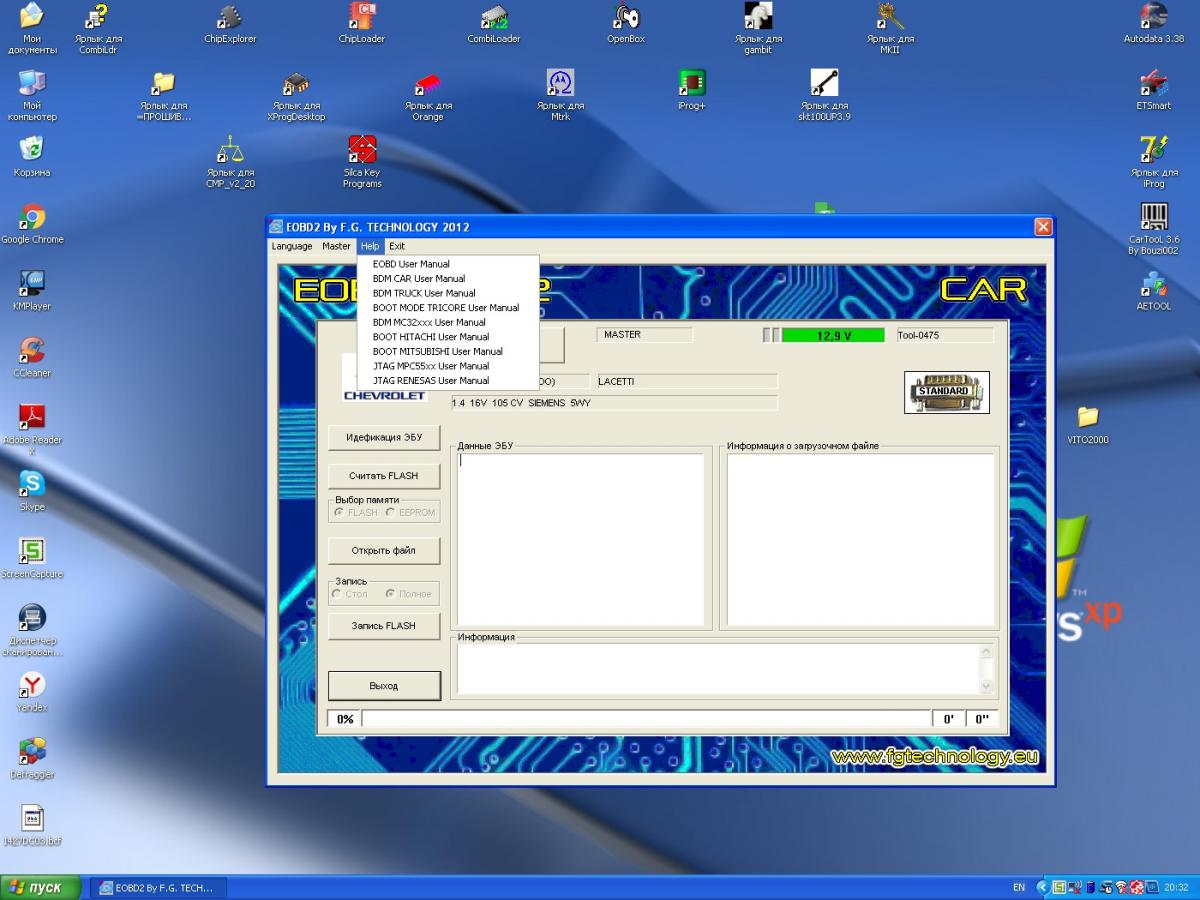
Task: Launch Autodata 3.38 desktop icon
Action: (1154, 24)
